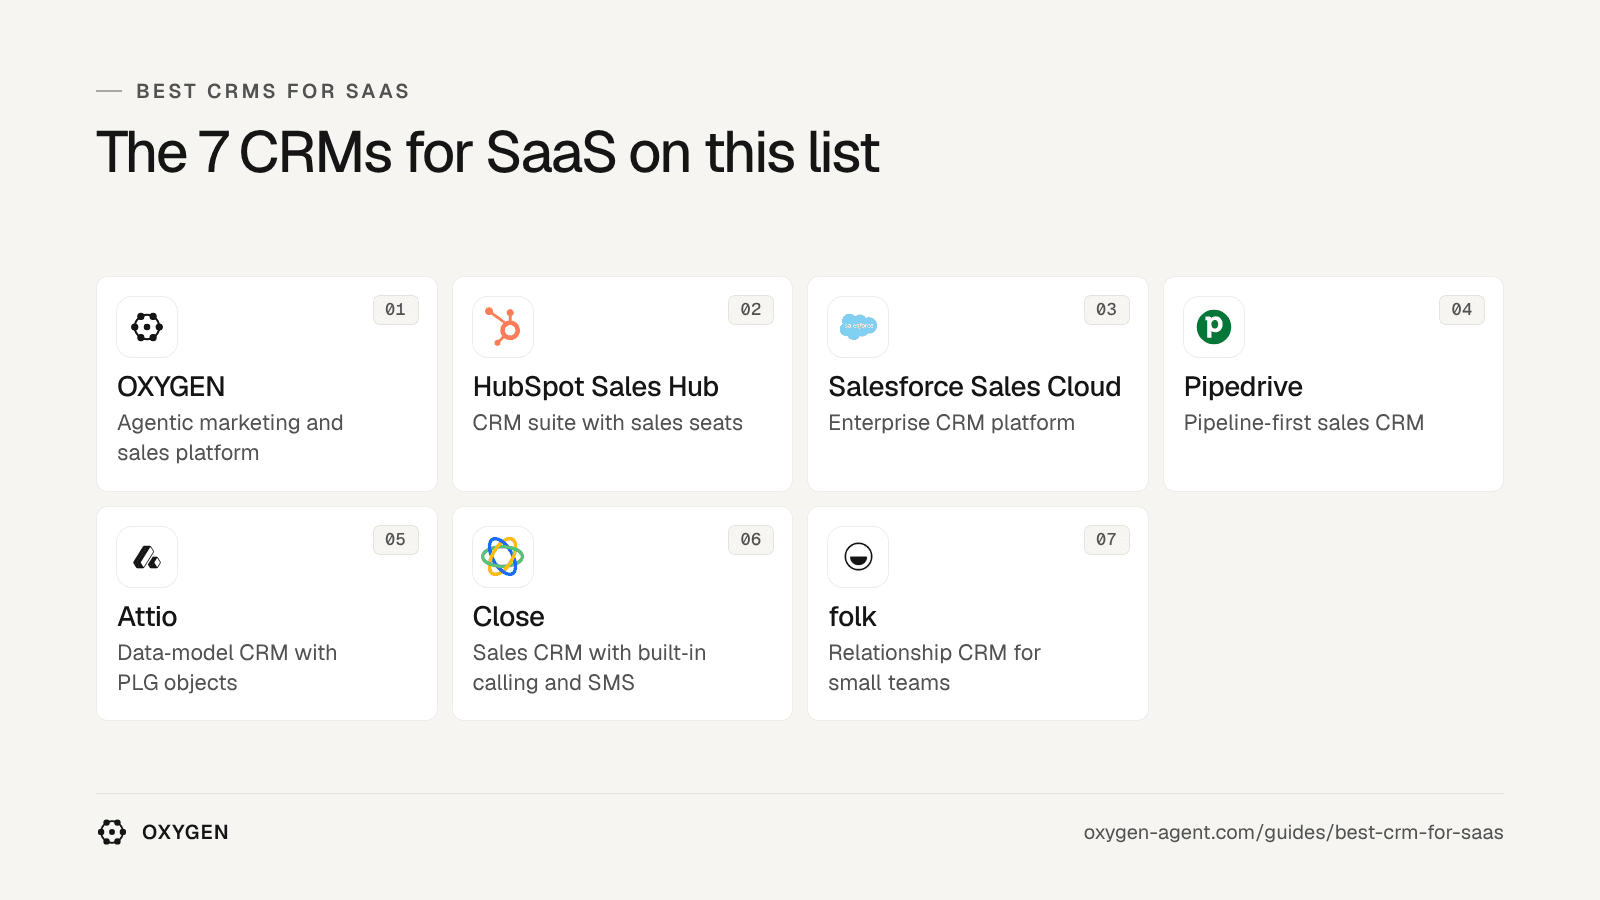The image size is (1600, 900).
Task: Click 'Enterprise CRM platform' description
Action: point(952,424)
